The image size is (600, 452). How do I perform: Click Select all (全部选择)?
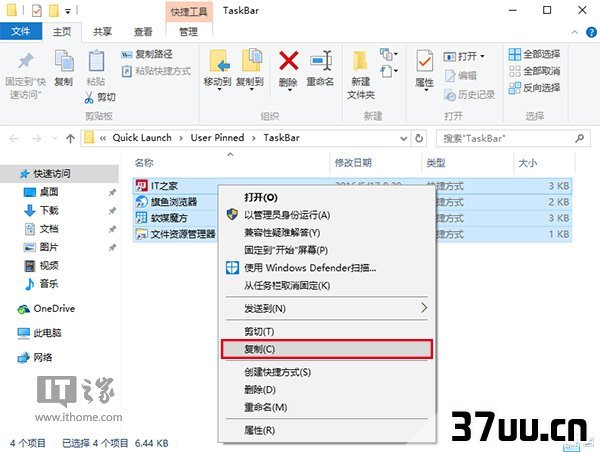click(534, 54)
